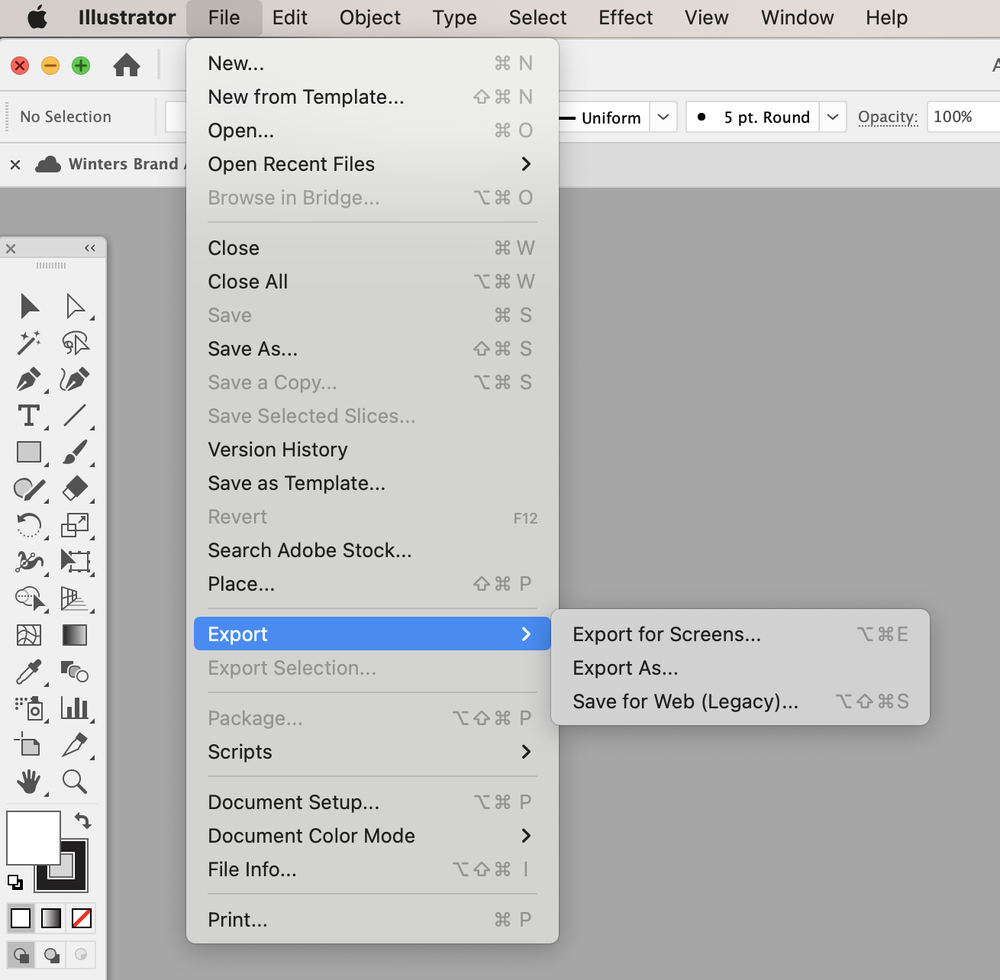Screen dimensions: 1000x980
Task: Grab the Hand tool
Action: 28,782
